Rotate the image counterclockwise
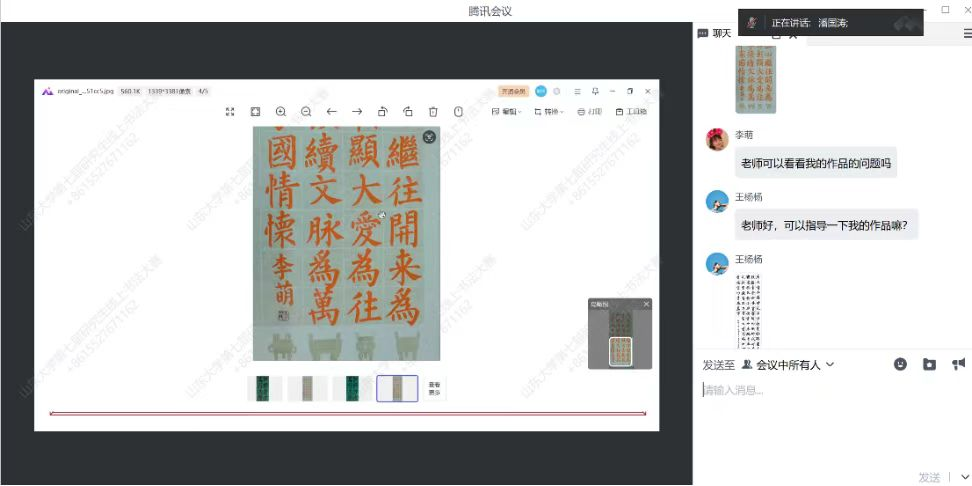Screen dimensions: 972x486 click(382, 112)
